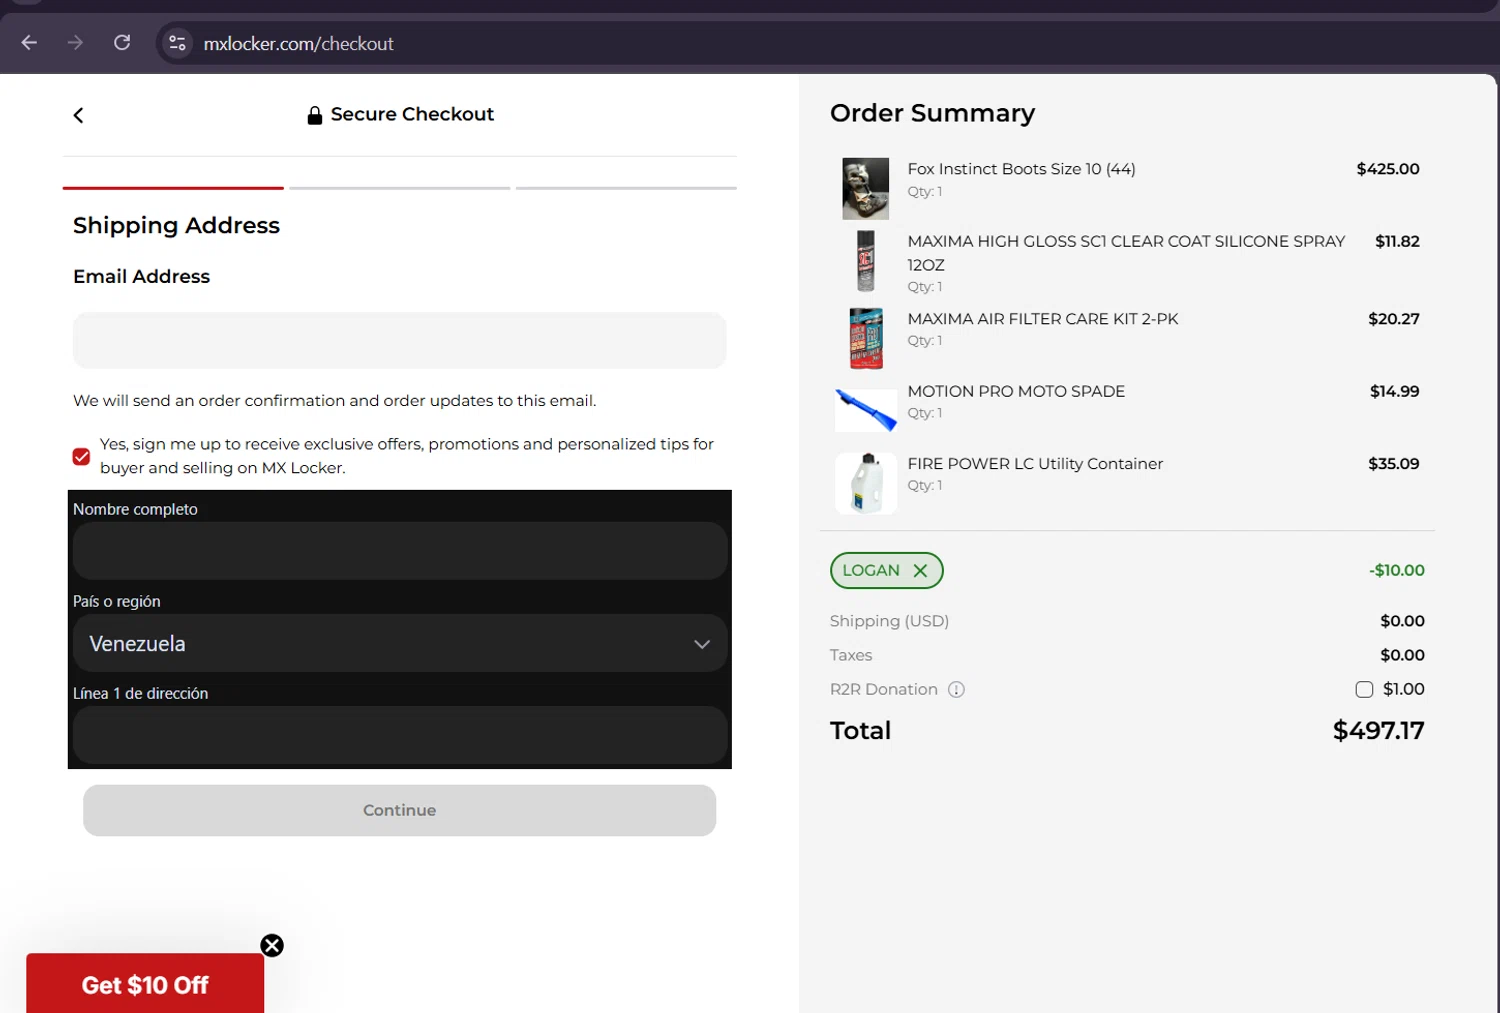The width and height of the screenshot is (1500, 1013).
Task: Open the País o región Venezuela dropdown
Action: pos(399,643)
